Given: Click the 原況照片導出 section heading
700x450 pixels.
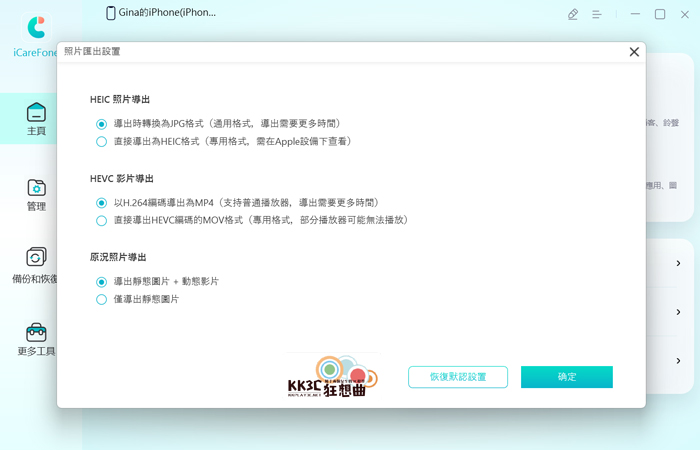Looking at the screenshot, I should point(118,257).
